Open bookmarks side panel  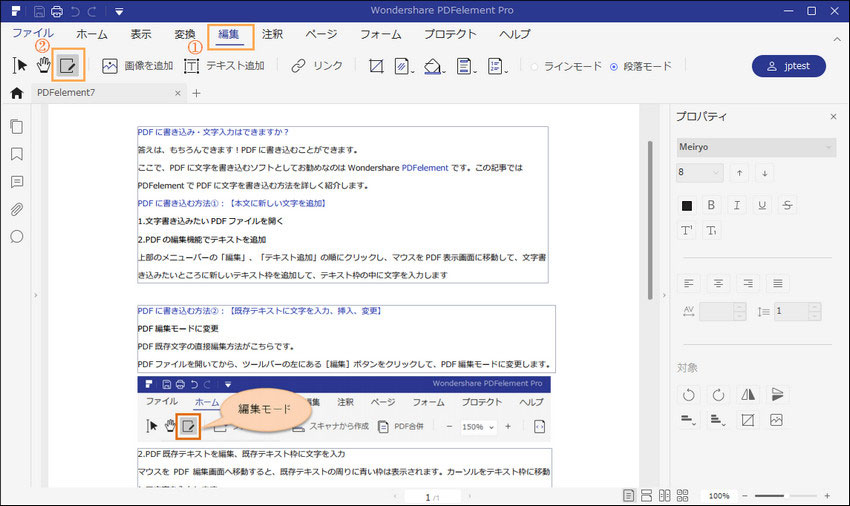click(x=17, y=154)
